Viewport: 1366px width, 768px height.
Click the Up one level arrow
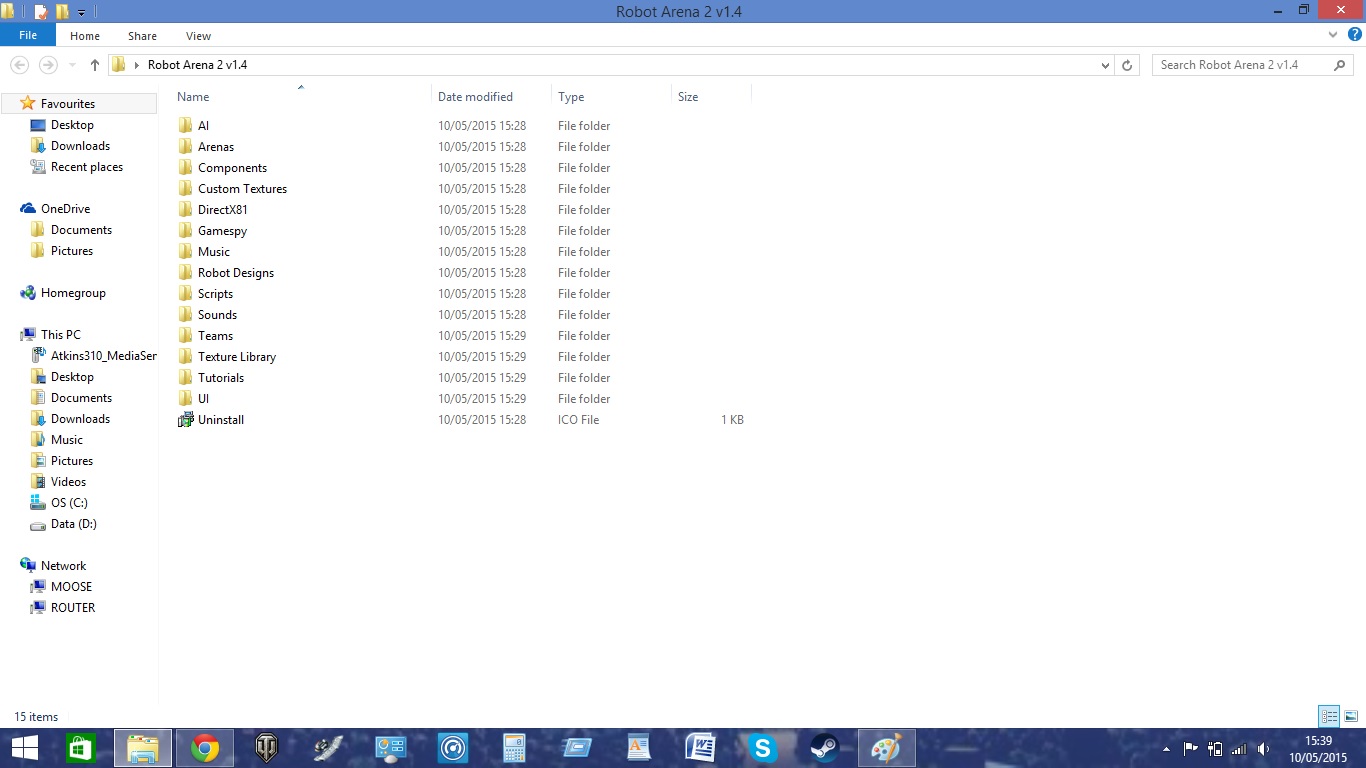point(95,65)
